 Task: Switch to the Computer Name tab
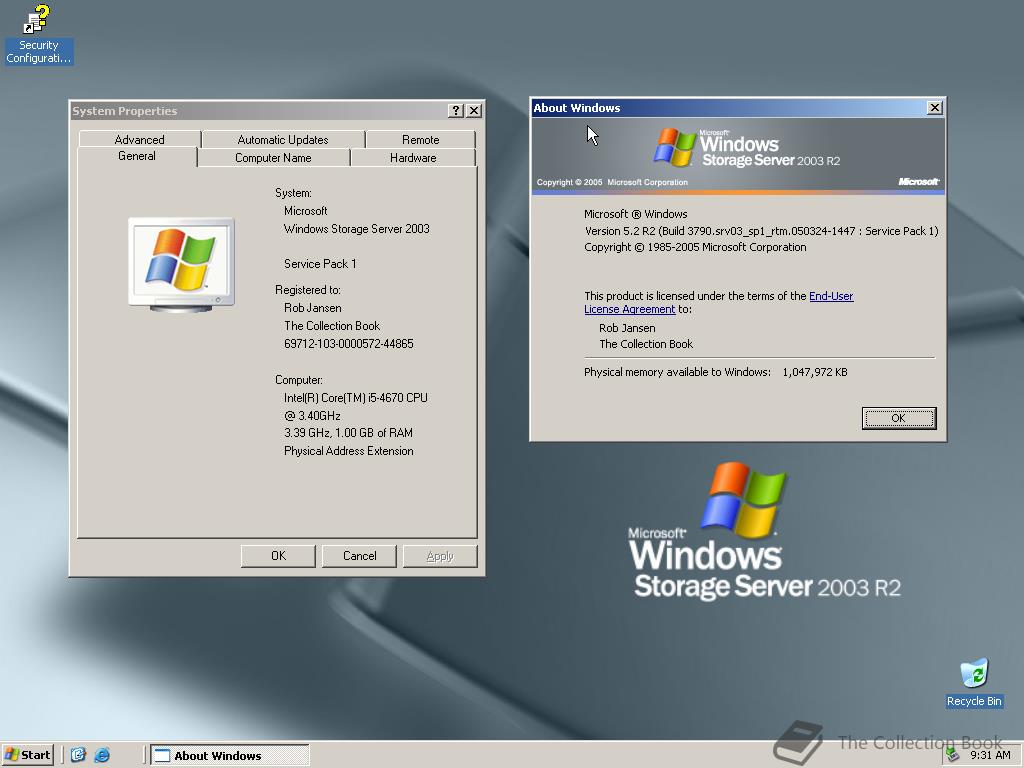coord(273,157)
